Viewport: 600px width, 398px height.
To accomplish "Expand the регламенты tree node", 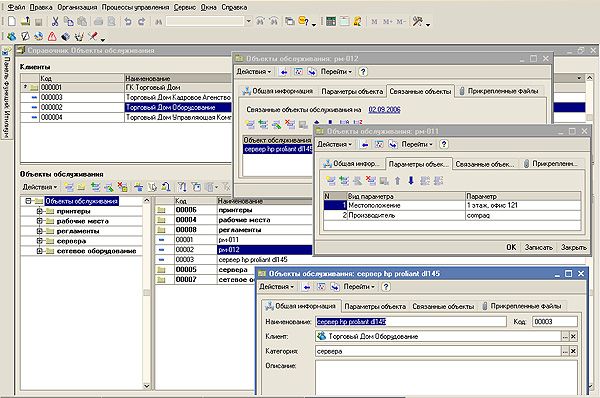I will tap(39, 231).
